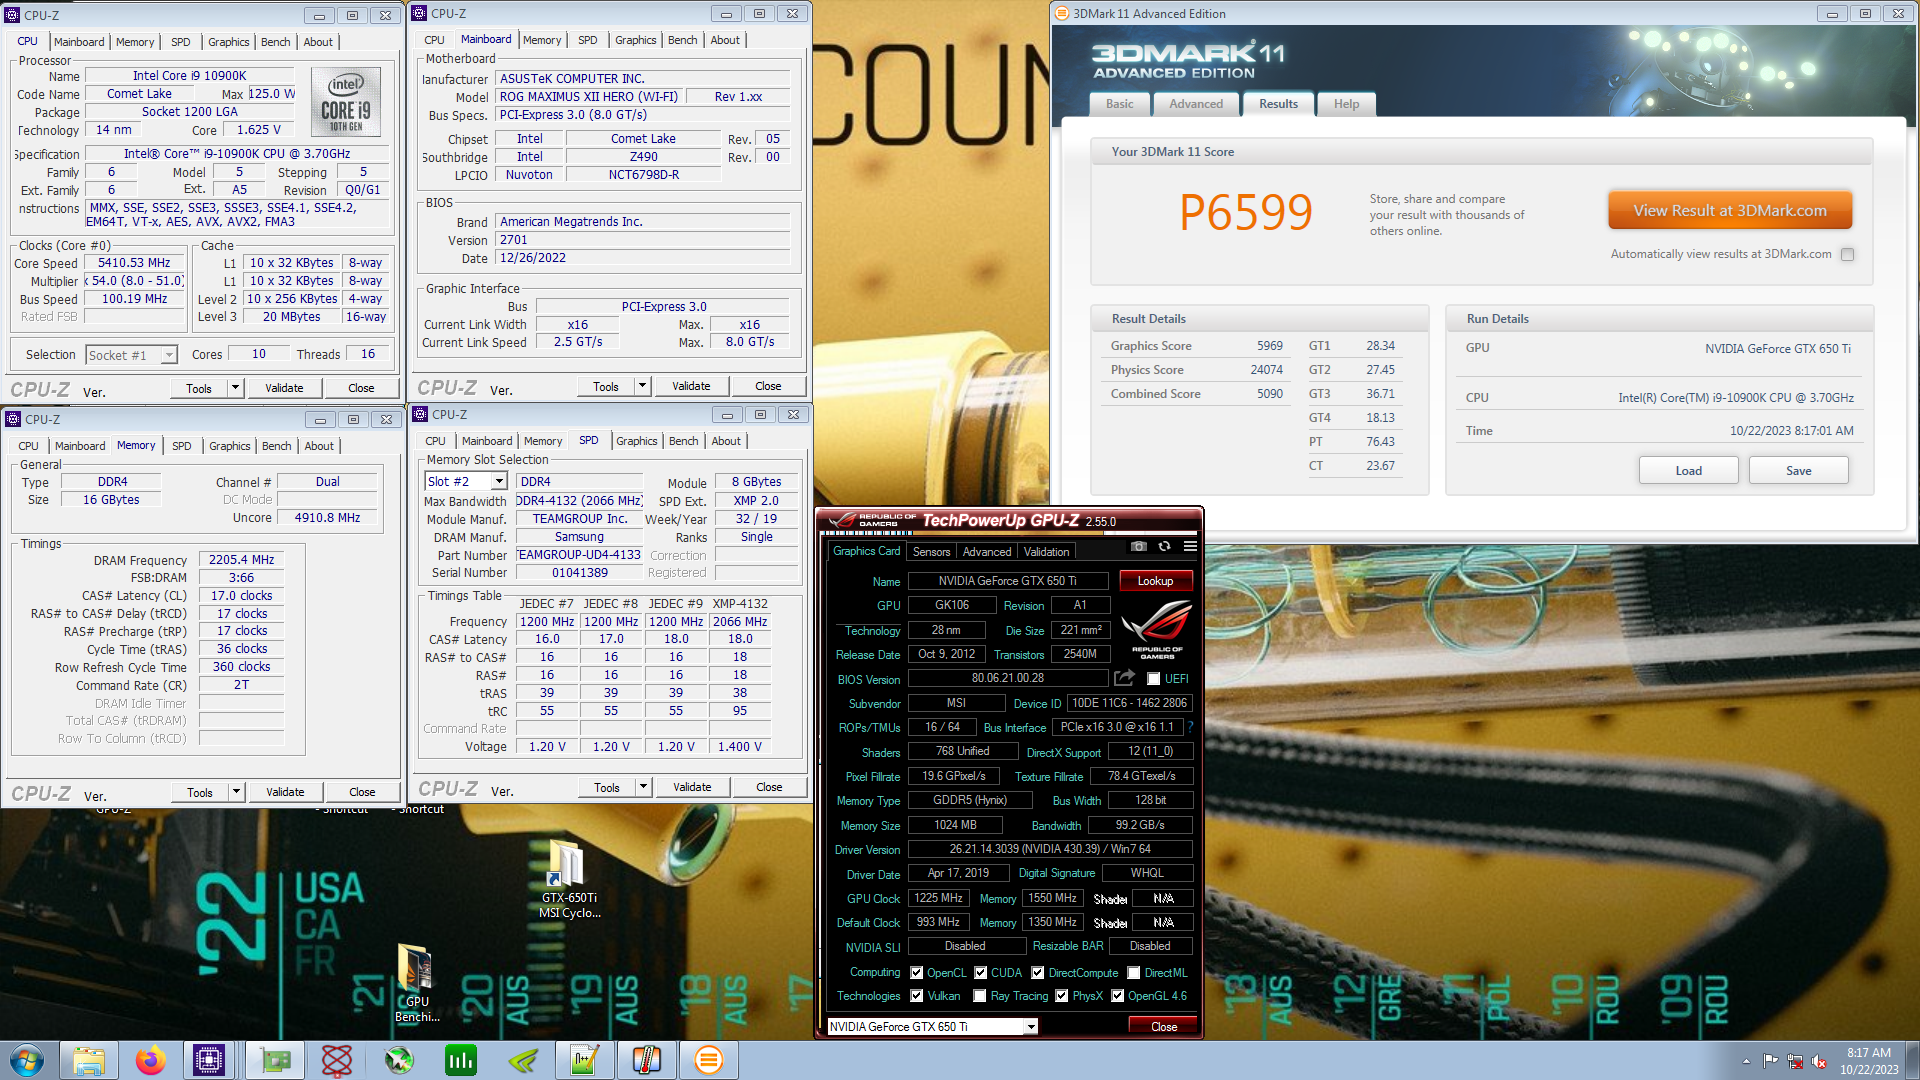
Task: Click the Show desktop strip in the taskbar
Action: pyautogui.click(x=1912, y=1060)
